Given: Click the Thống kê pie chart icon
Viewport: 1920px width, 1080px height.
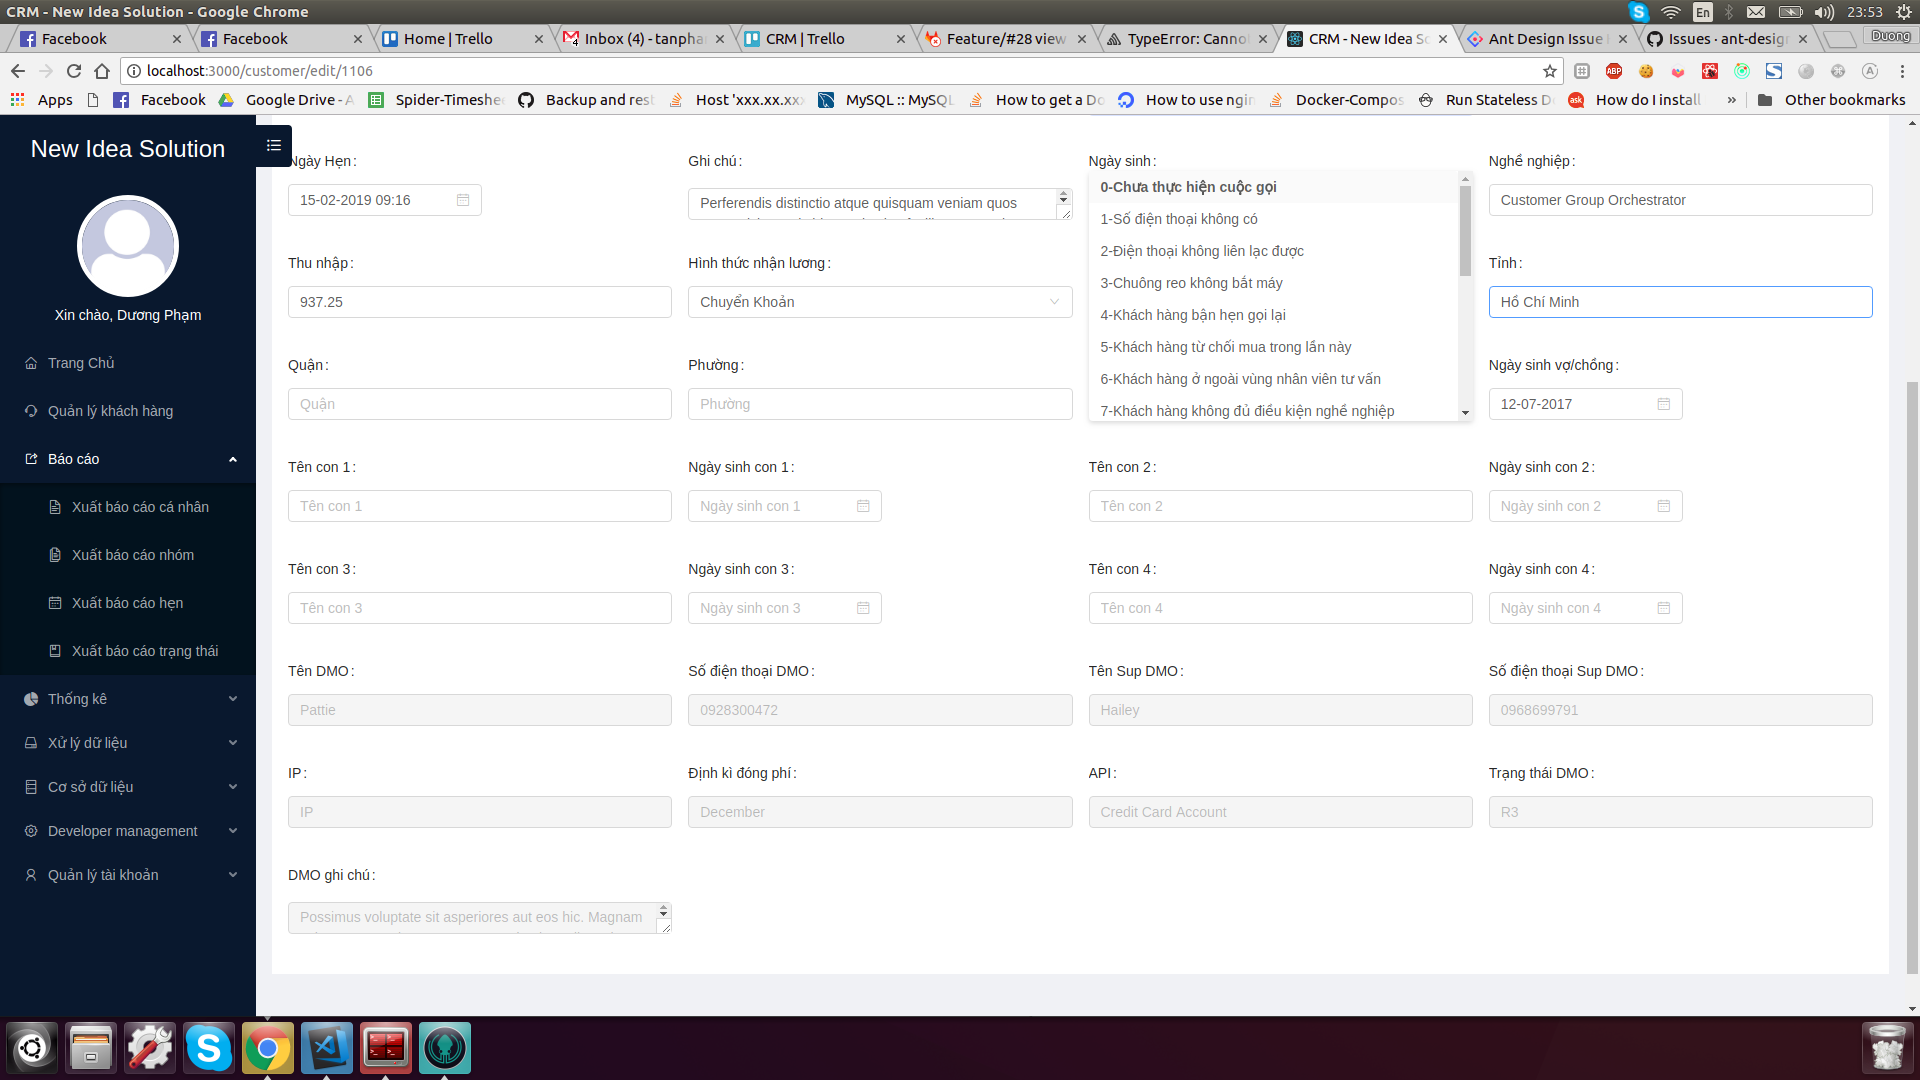Looking at the screenshot, I should (x=30, y=698).
